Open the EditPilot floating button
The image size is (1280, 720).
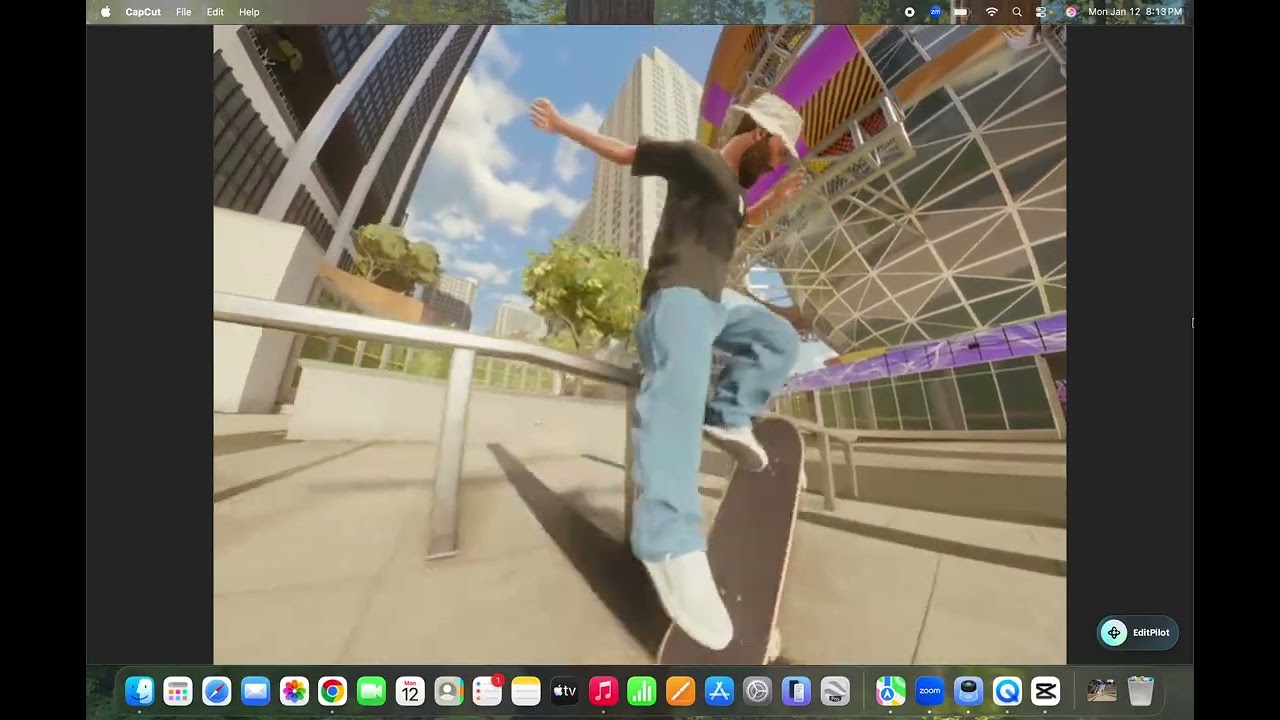click(1138, 632)
